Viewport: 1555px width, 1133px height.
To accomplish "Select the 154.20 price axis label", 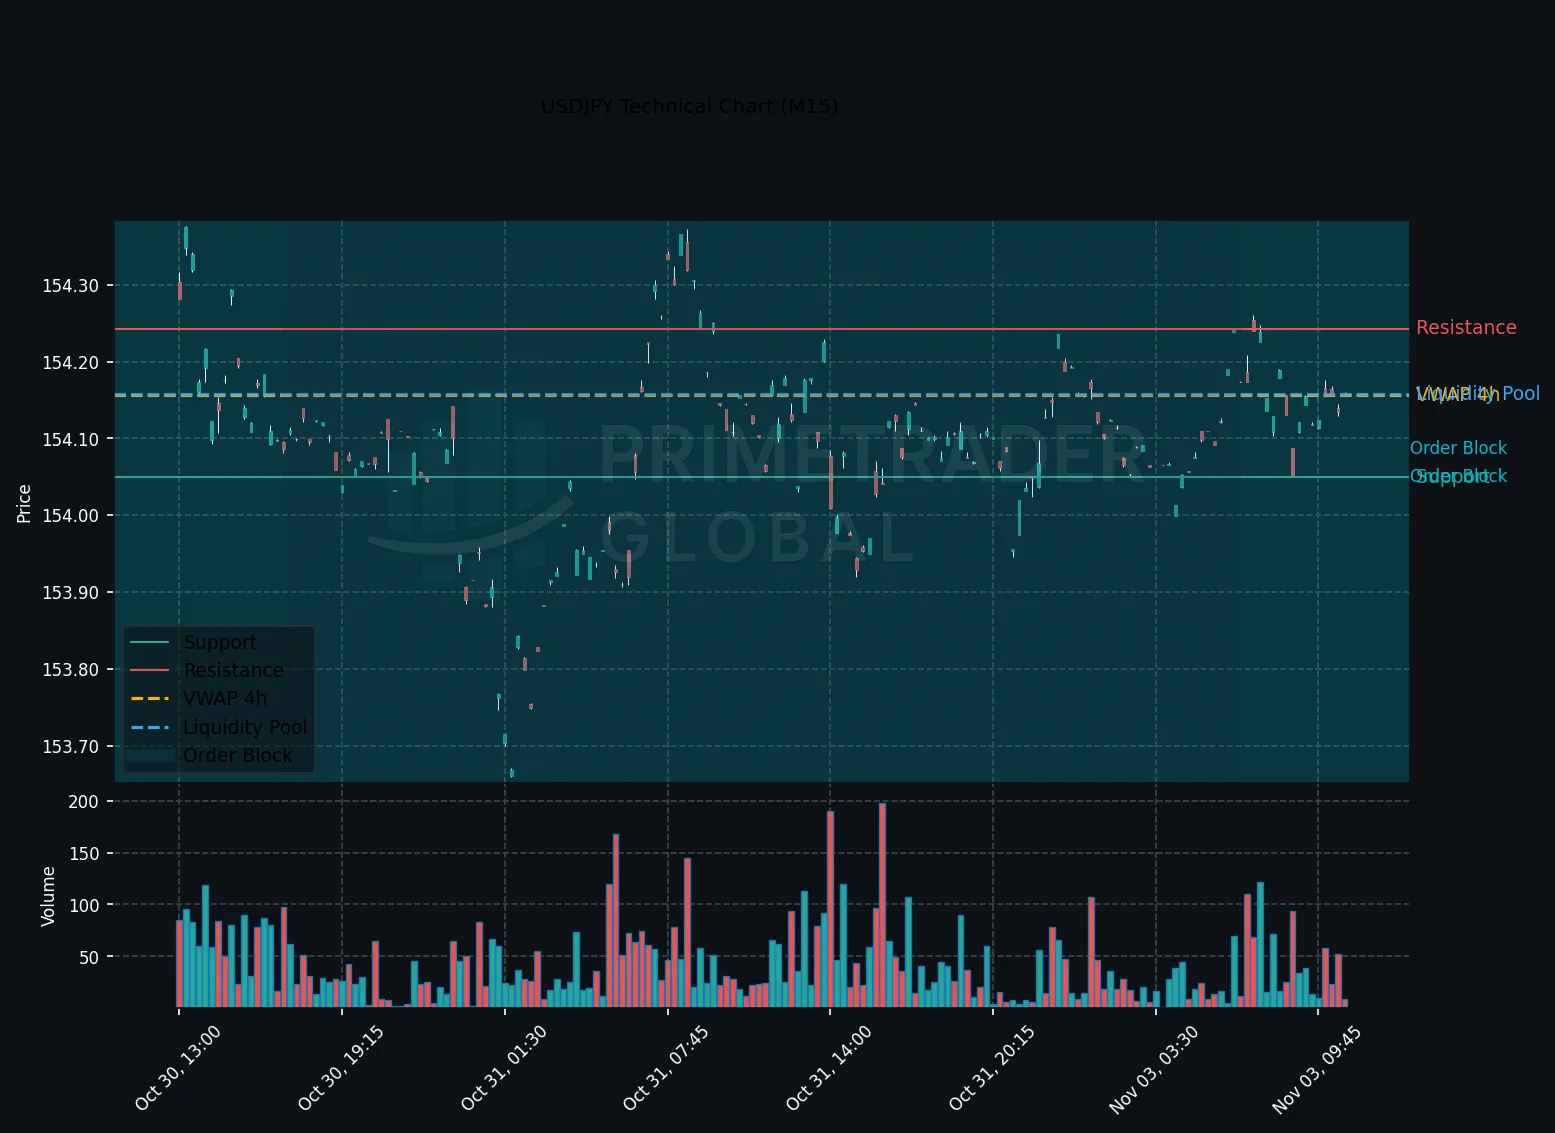I will pos(70,363).
